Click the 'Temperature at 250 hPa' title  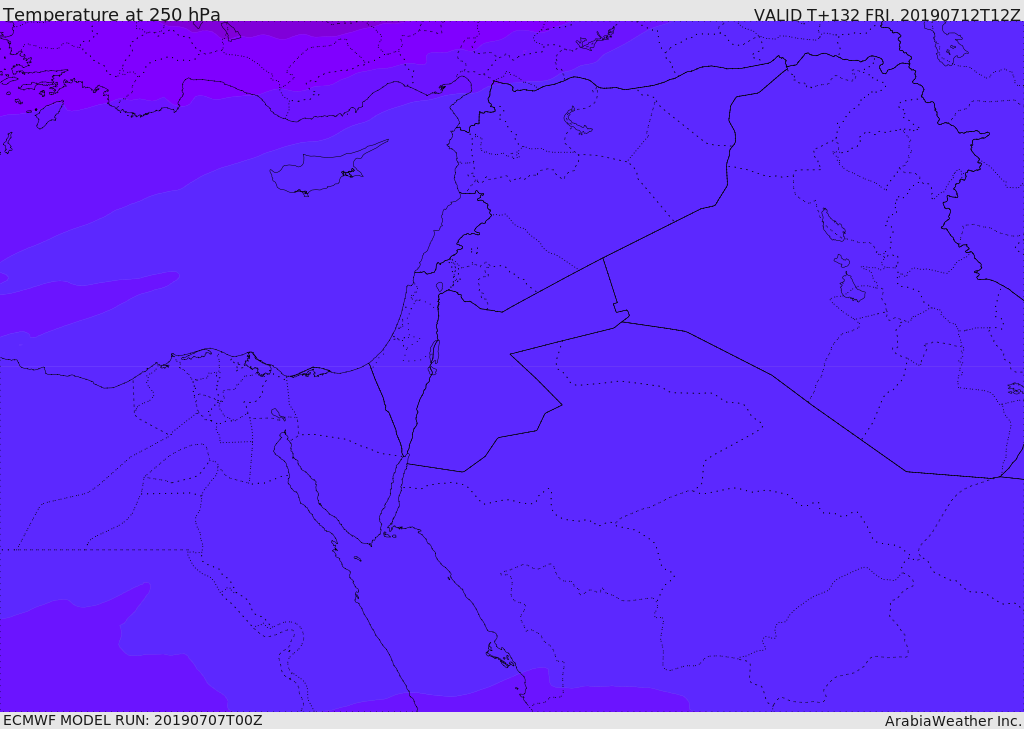(x=112, y=14)
